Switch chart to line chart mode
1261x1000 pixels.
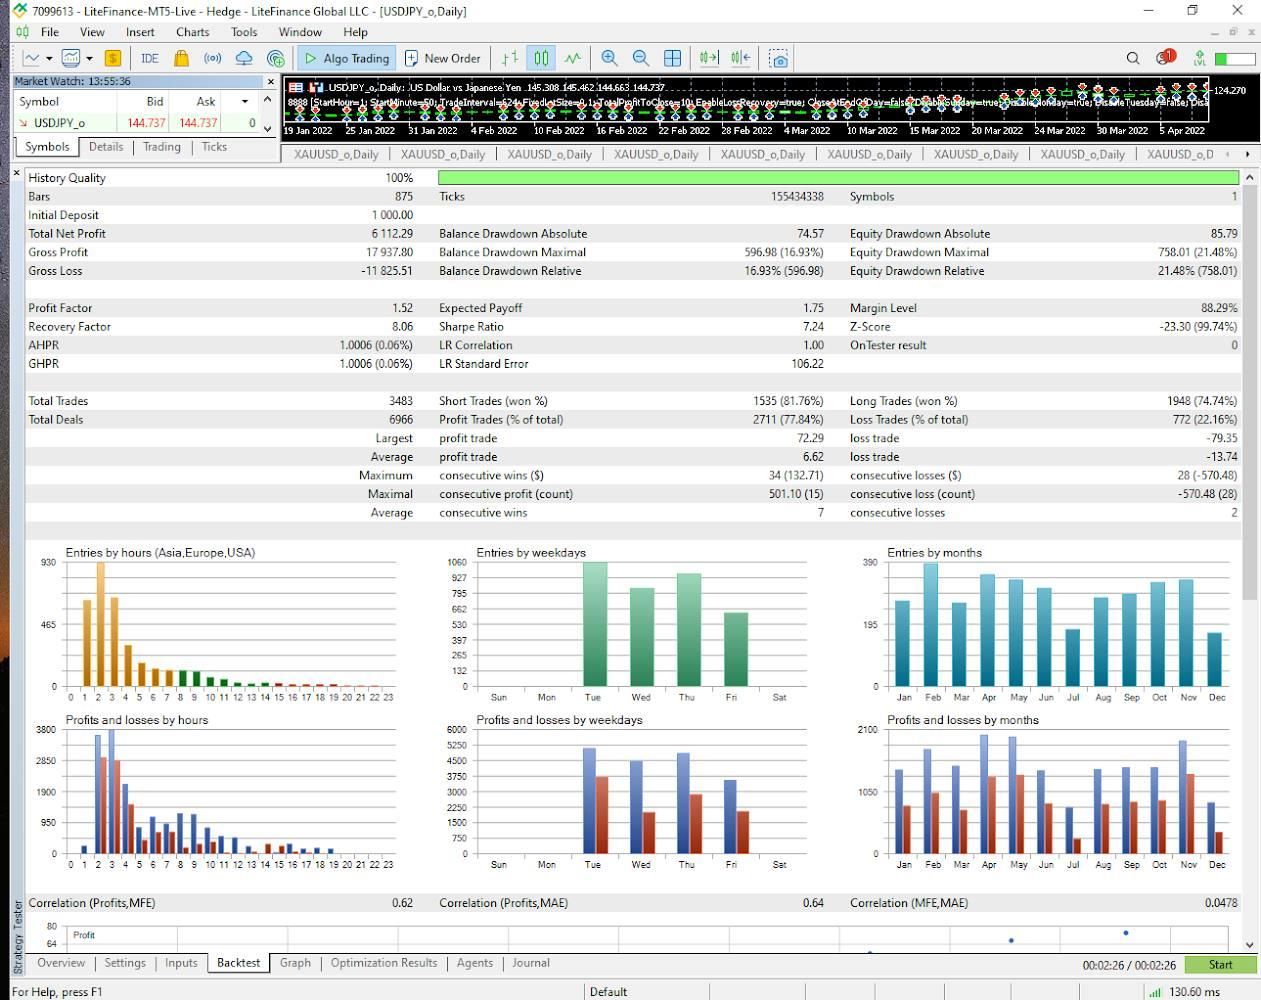pos(573,58)
